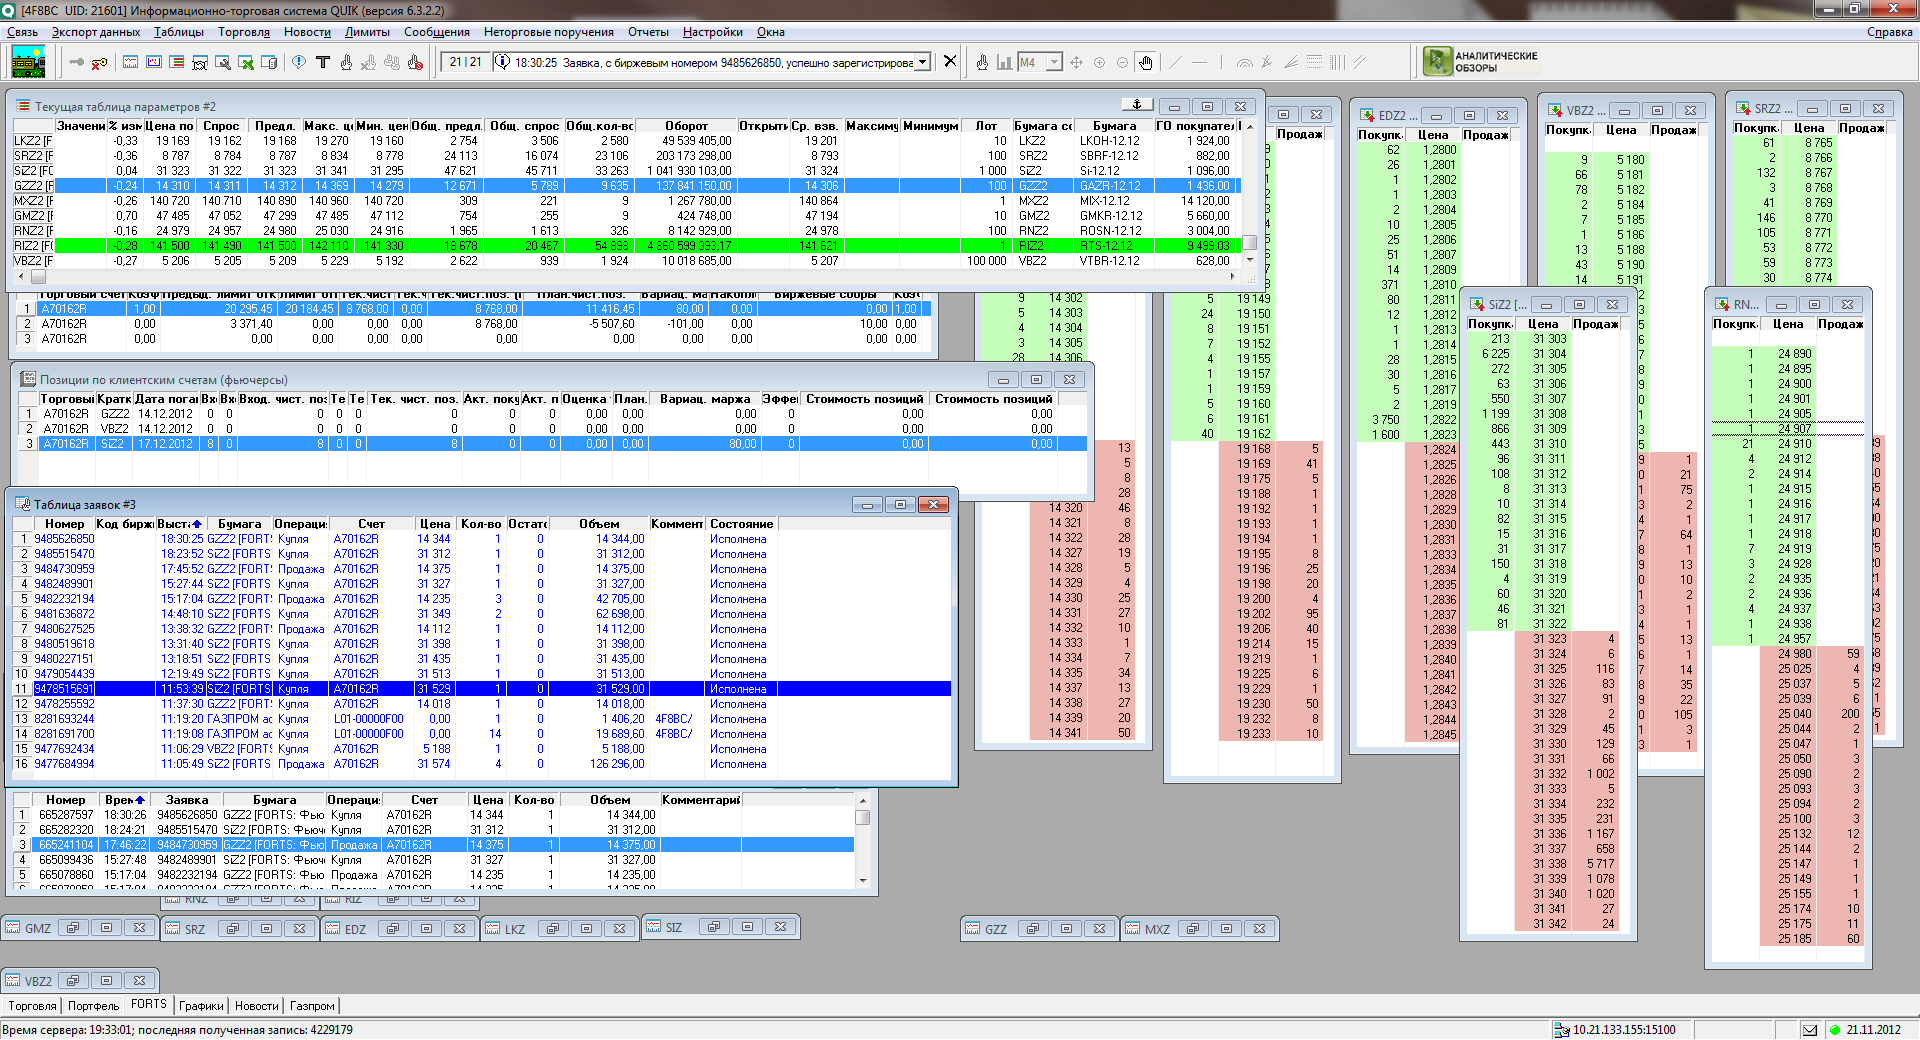1920x1040 pixels.
Task: Select the vertical line drawing tool
Action: 1221,62
